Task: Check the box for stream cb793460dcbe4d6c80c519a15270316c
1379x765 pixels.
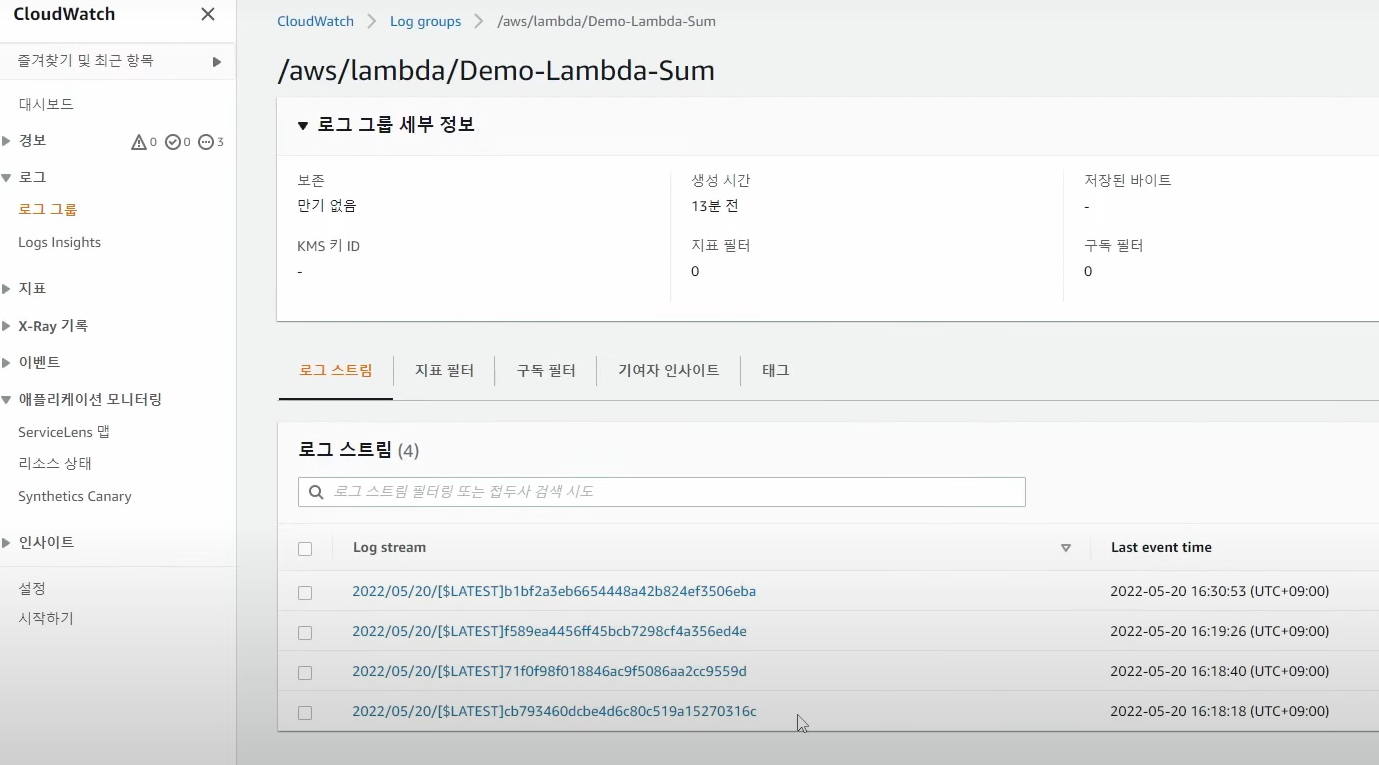Action: [305, 713]
